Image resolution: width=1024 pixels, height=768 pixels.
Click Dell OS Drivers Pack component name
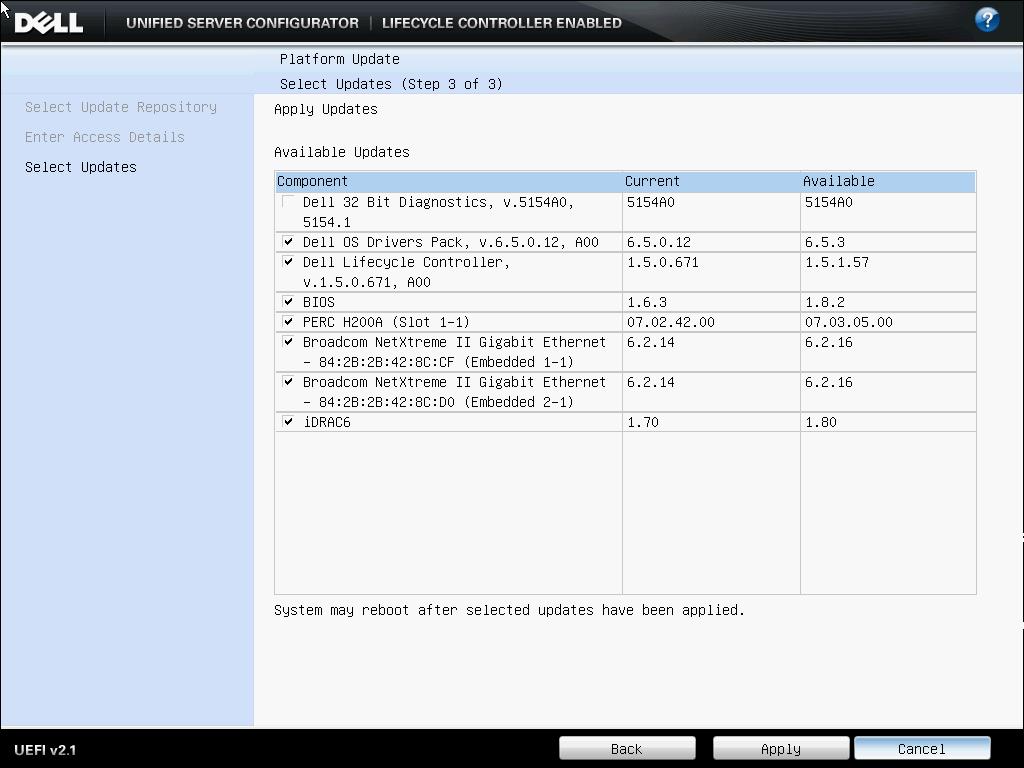(451, 242)
